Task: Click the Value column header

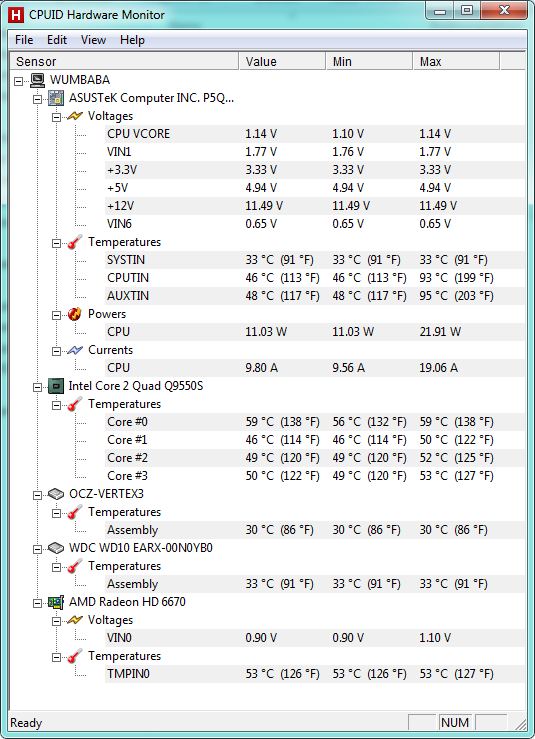Action: (282, 62)
